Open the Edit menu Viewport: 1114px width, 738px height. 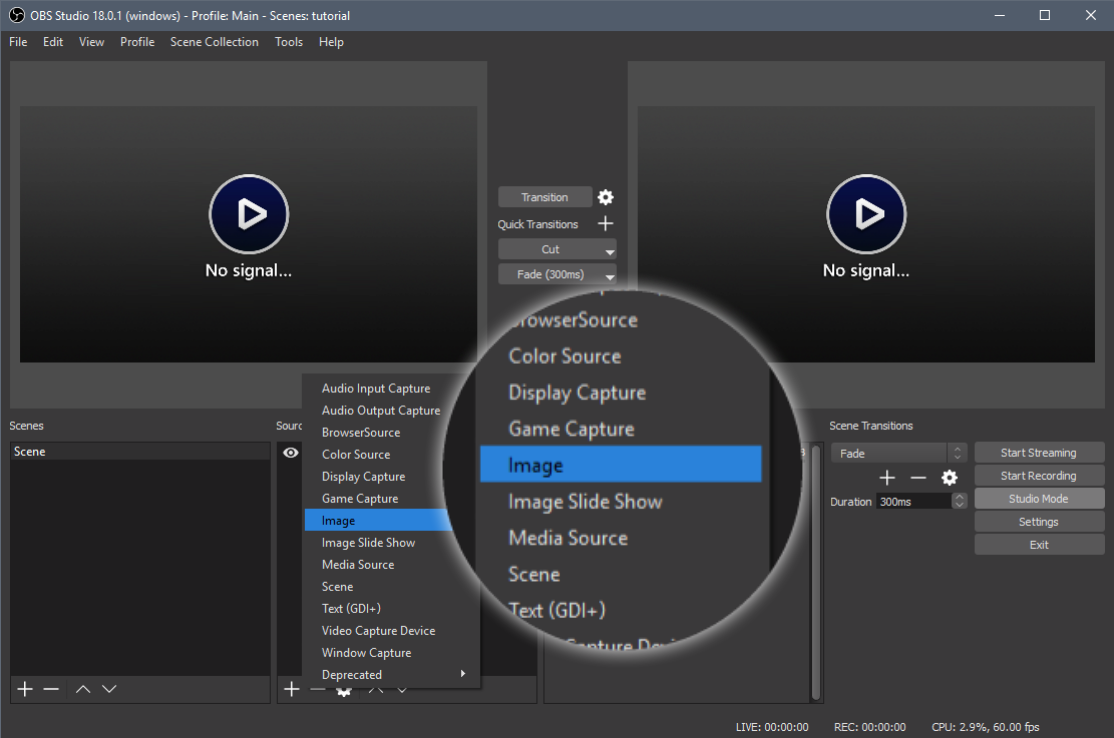(53, 42)
